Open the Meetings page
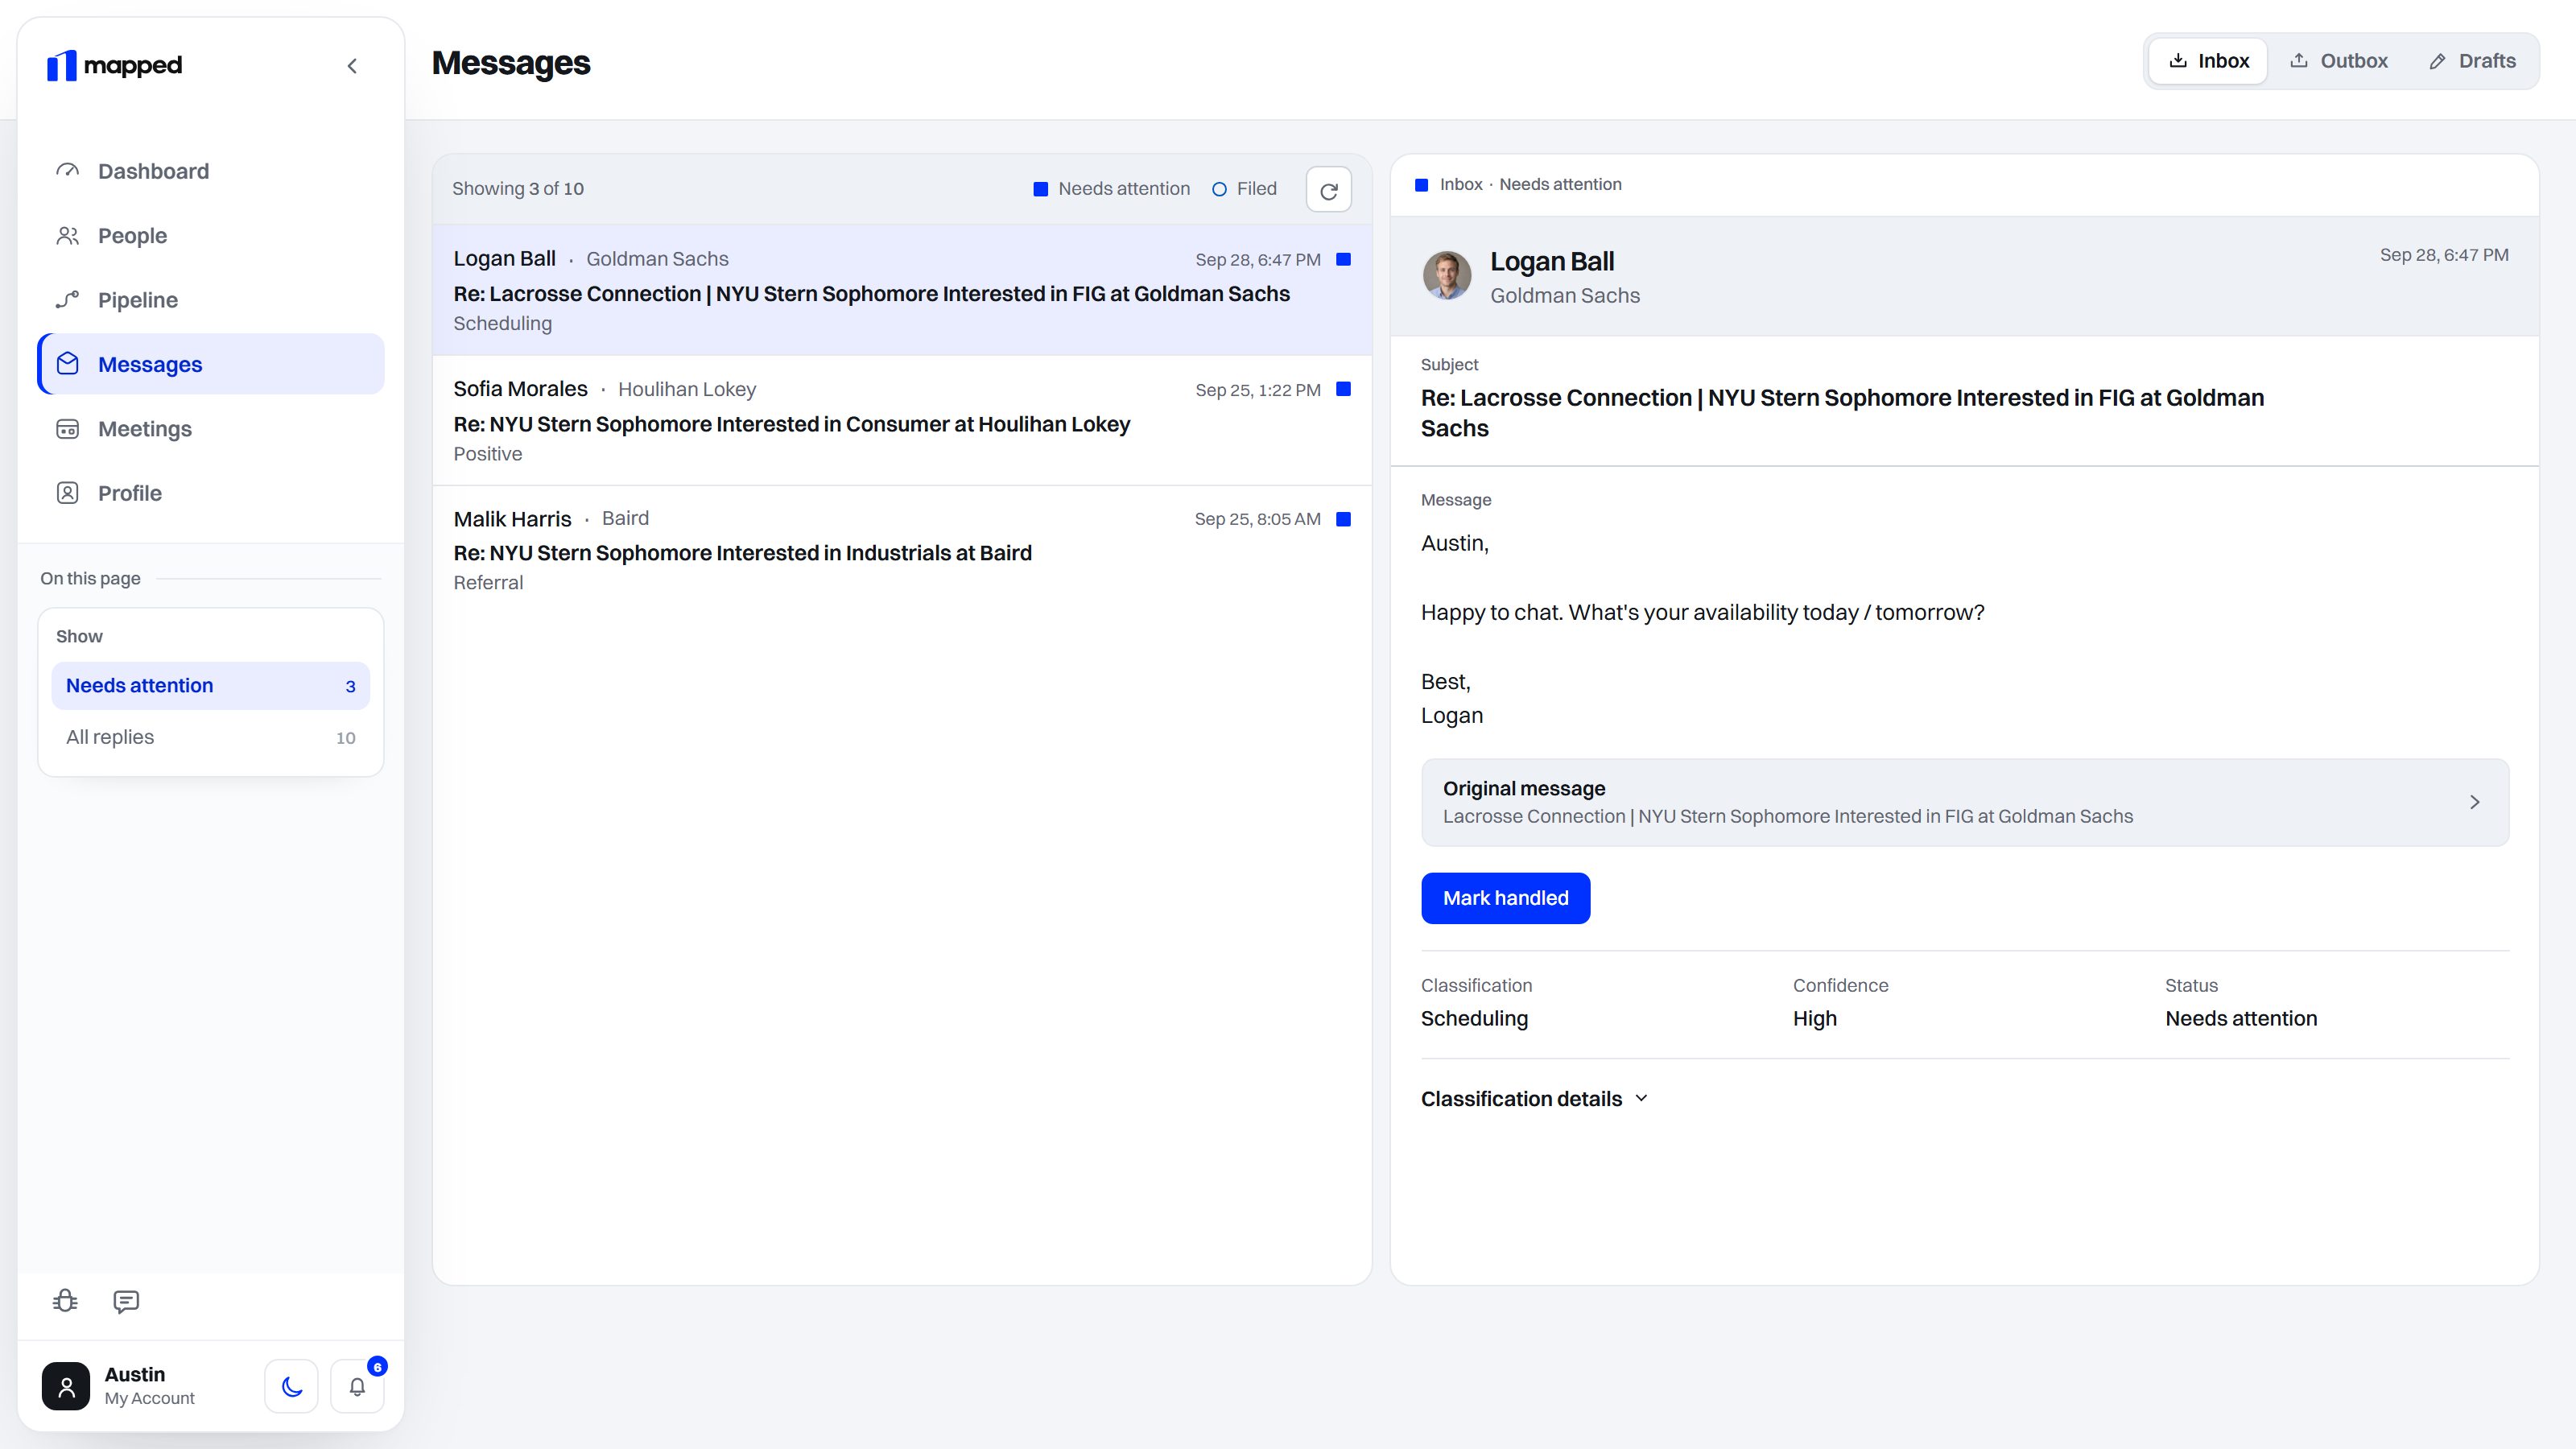2576x1449 pixels. 211,429
